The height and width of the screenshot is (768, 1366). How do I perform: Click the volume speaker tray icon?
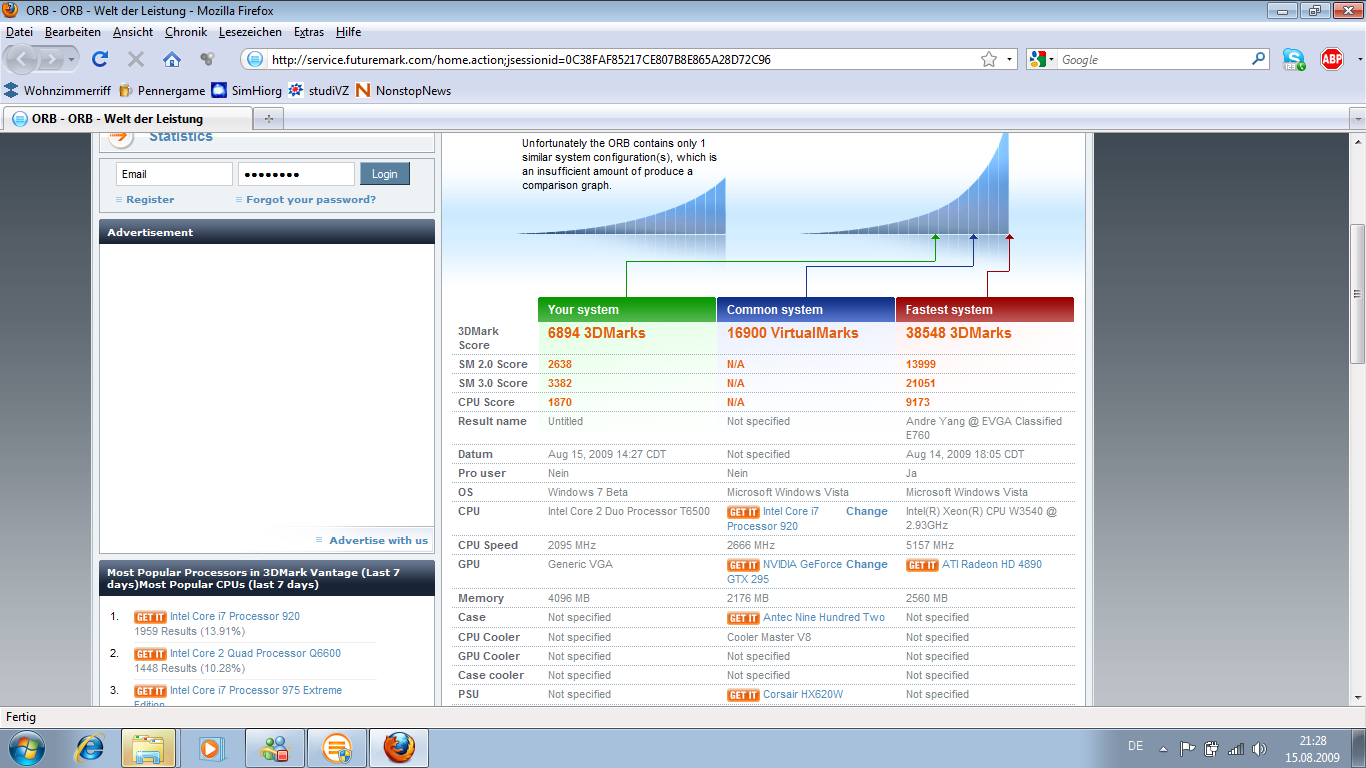tap(1259, 748)
